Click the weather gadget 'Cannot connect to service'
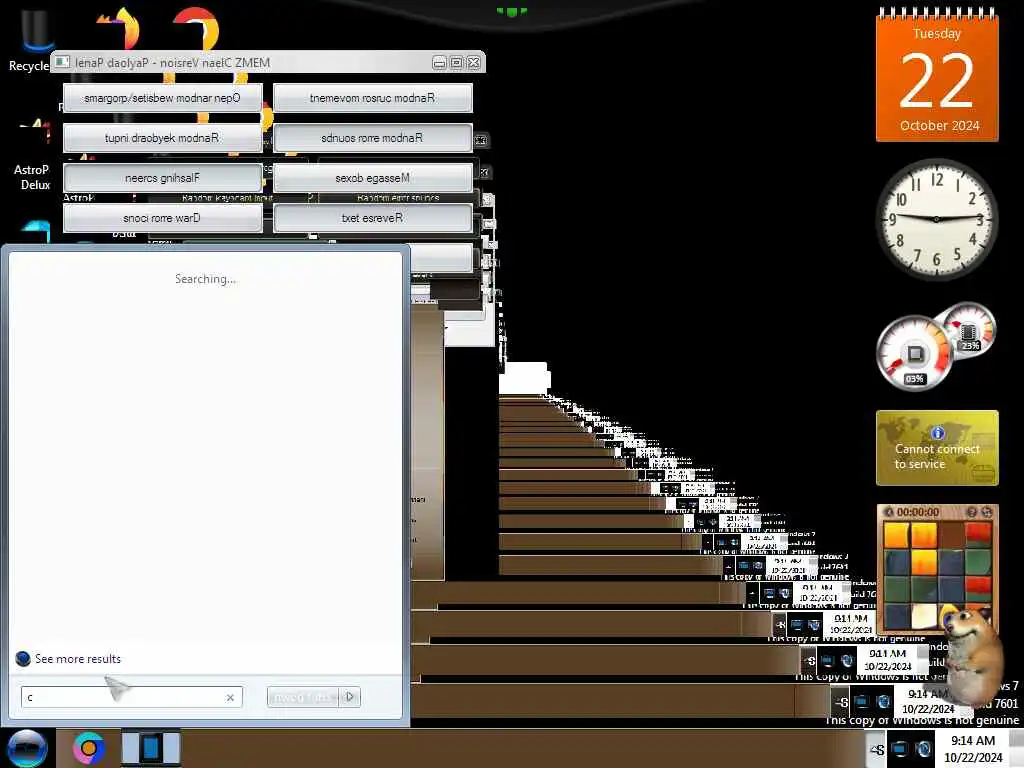 tap(937, 448)
